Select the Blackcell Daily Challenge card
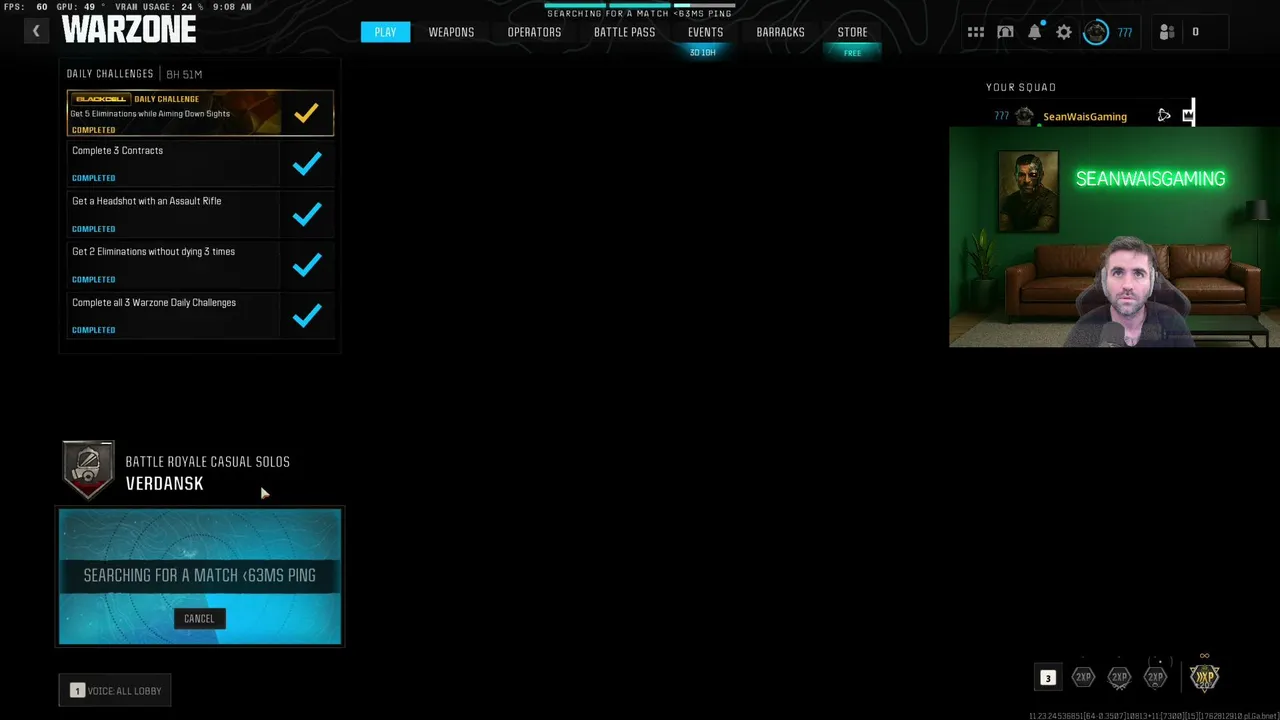 200,113
